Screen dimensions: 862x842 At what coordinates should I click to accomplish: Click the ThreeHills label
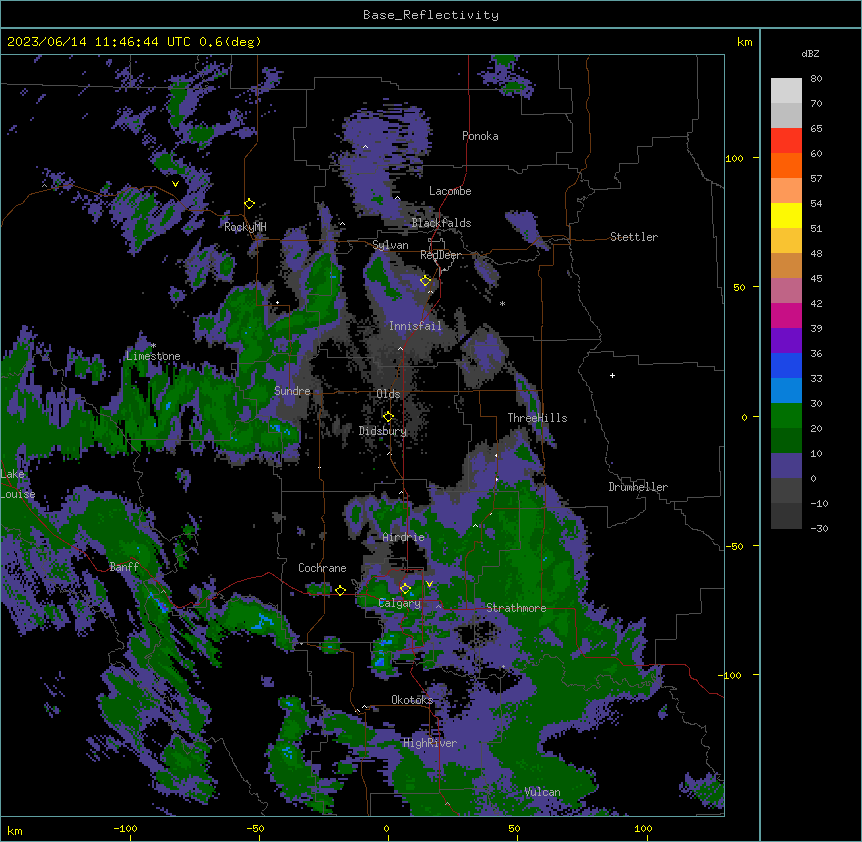pos(537,418)
